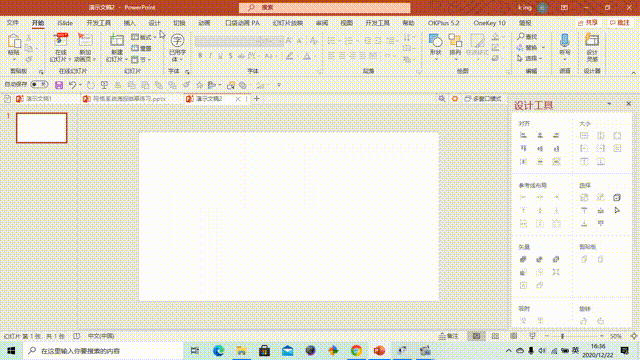Screen dimensions: 640x360
Task: Click the PowerPoint title bar search box
Action: (324, 7)
